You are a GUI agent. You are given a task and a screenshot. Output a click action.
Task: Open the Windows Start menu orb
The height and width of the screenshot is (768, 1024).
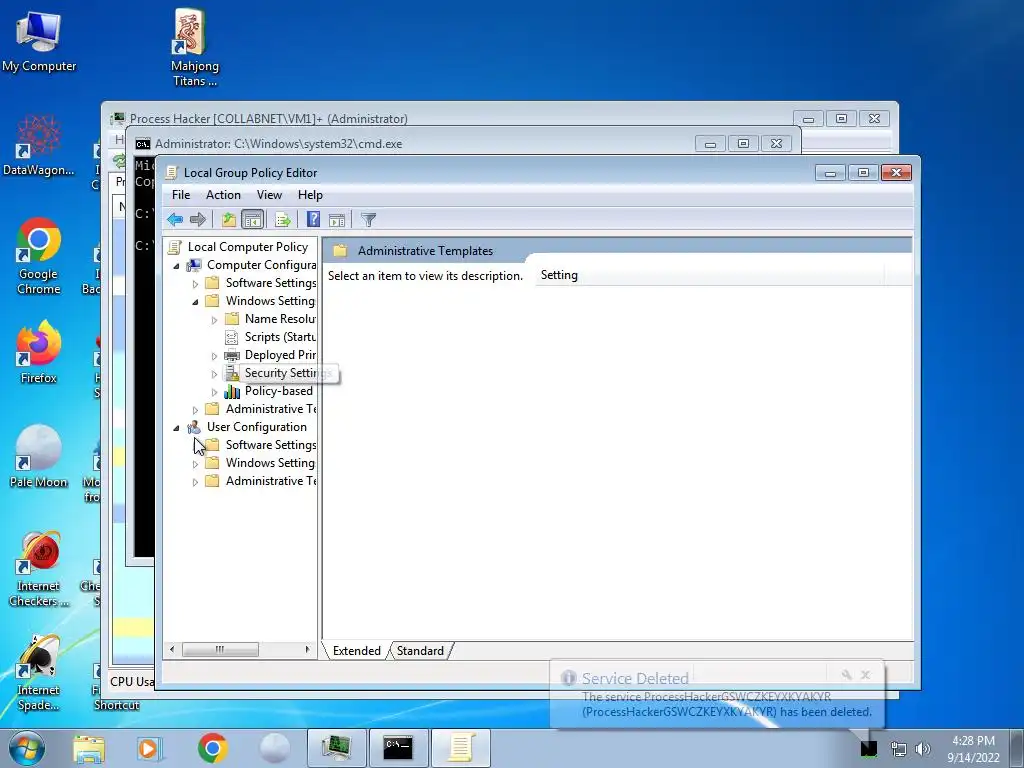point(27,748)
